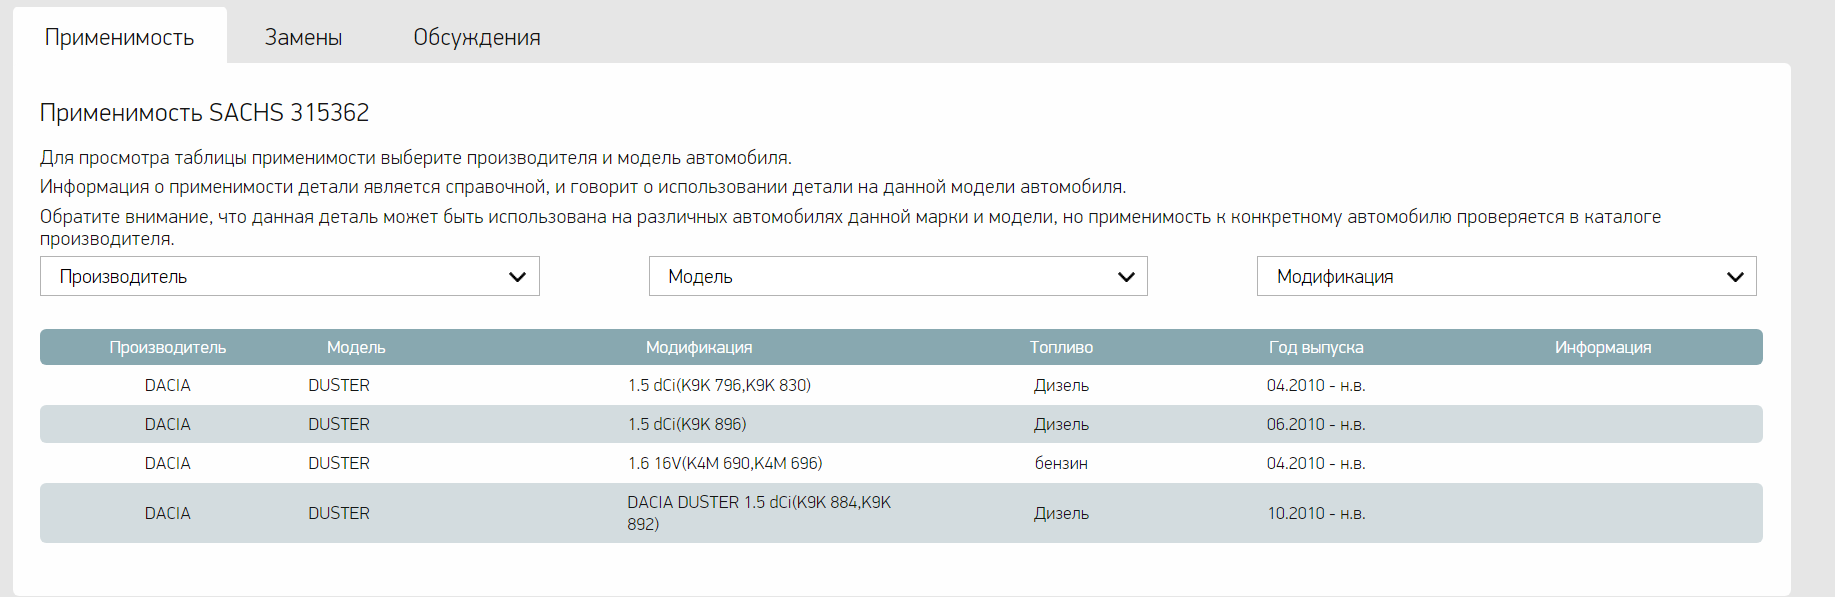Open the Производитель dropdown
Image resolution: width=1835 pixels, height=597 pixels.
[x=290, y=276]
